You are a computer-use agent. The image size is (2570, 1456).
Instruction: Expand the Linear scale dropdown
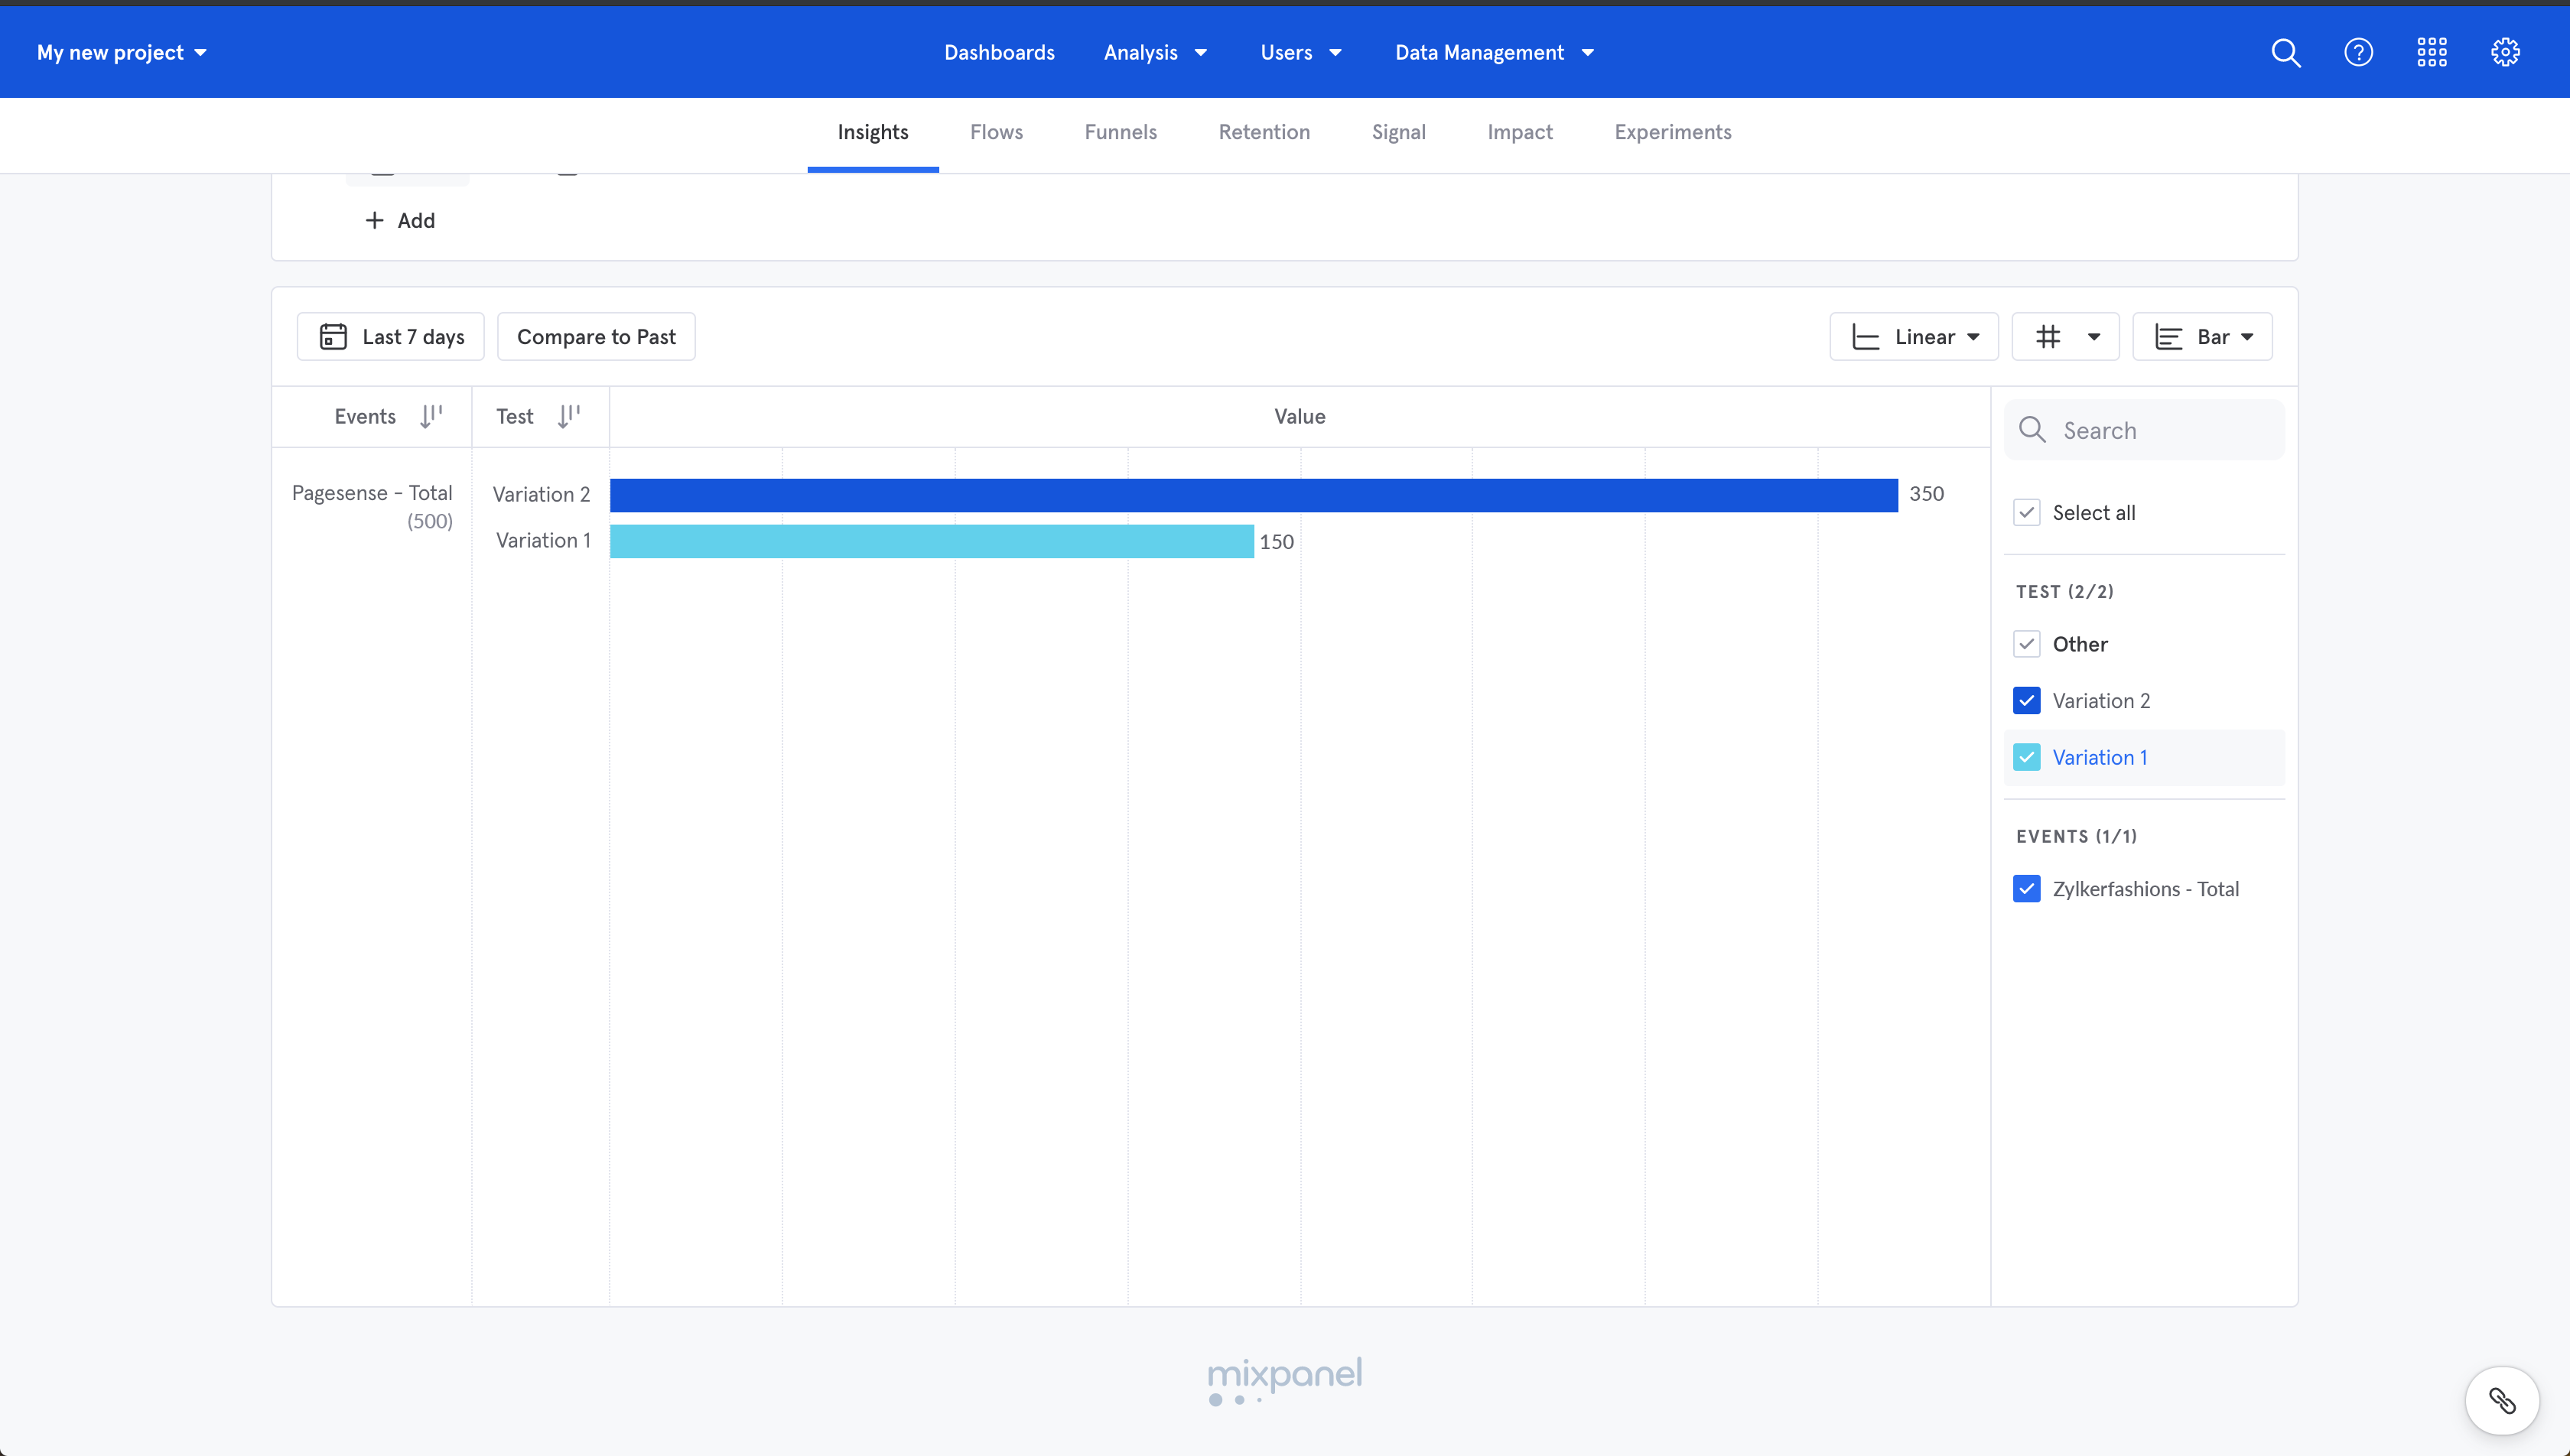[x=1914, y=337]
